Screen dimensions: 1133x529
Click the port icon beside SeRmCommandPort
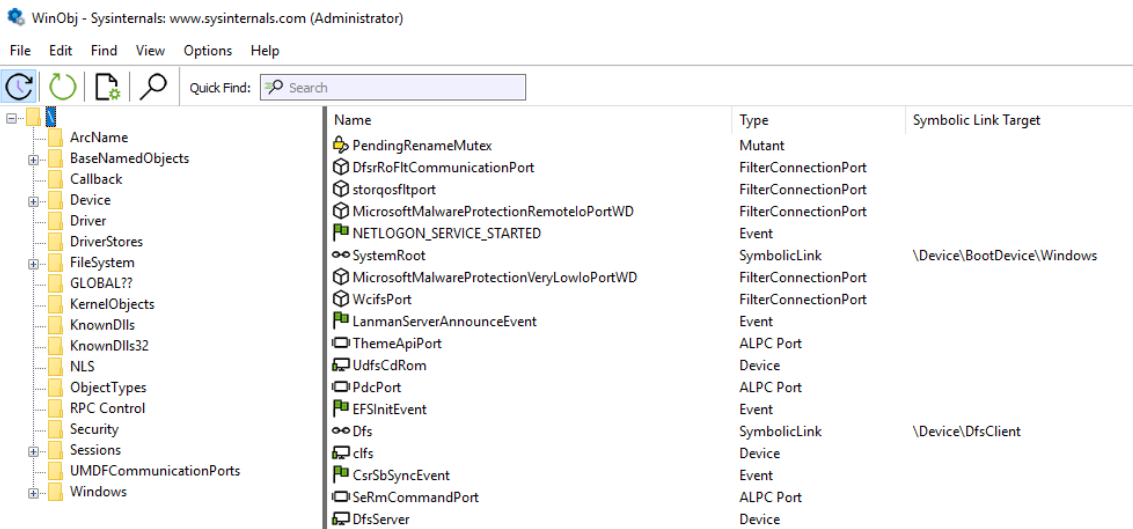[340, 497]
